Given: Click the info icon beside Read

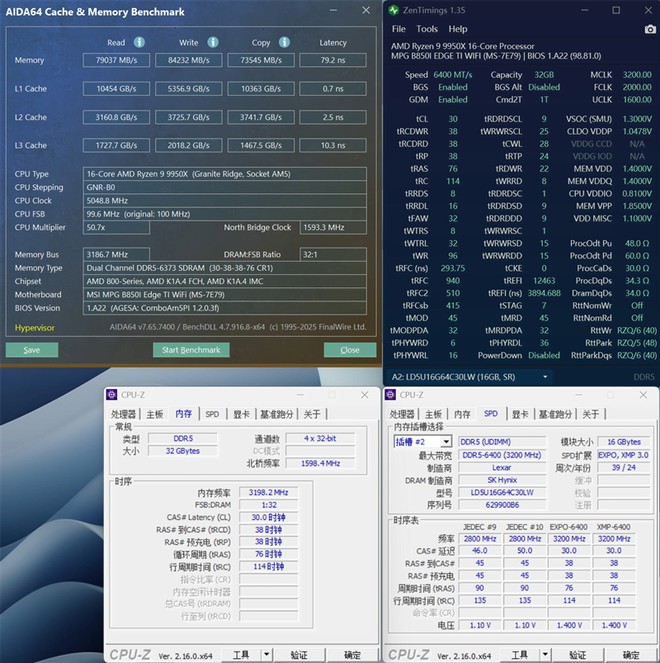Looking at the screenshot, I should coord(139,43).
